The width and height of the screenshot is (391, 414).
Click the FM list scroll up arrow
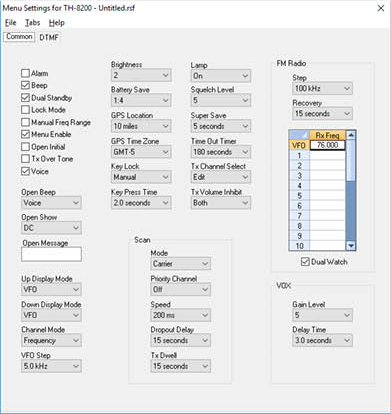(x=351, y=135)
